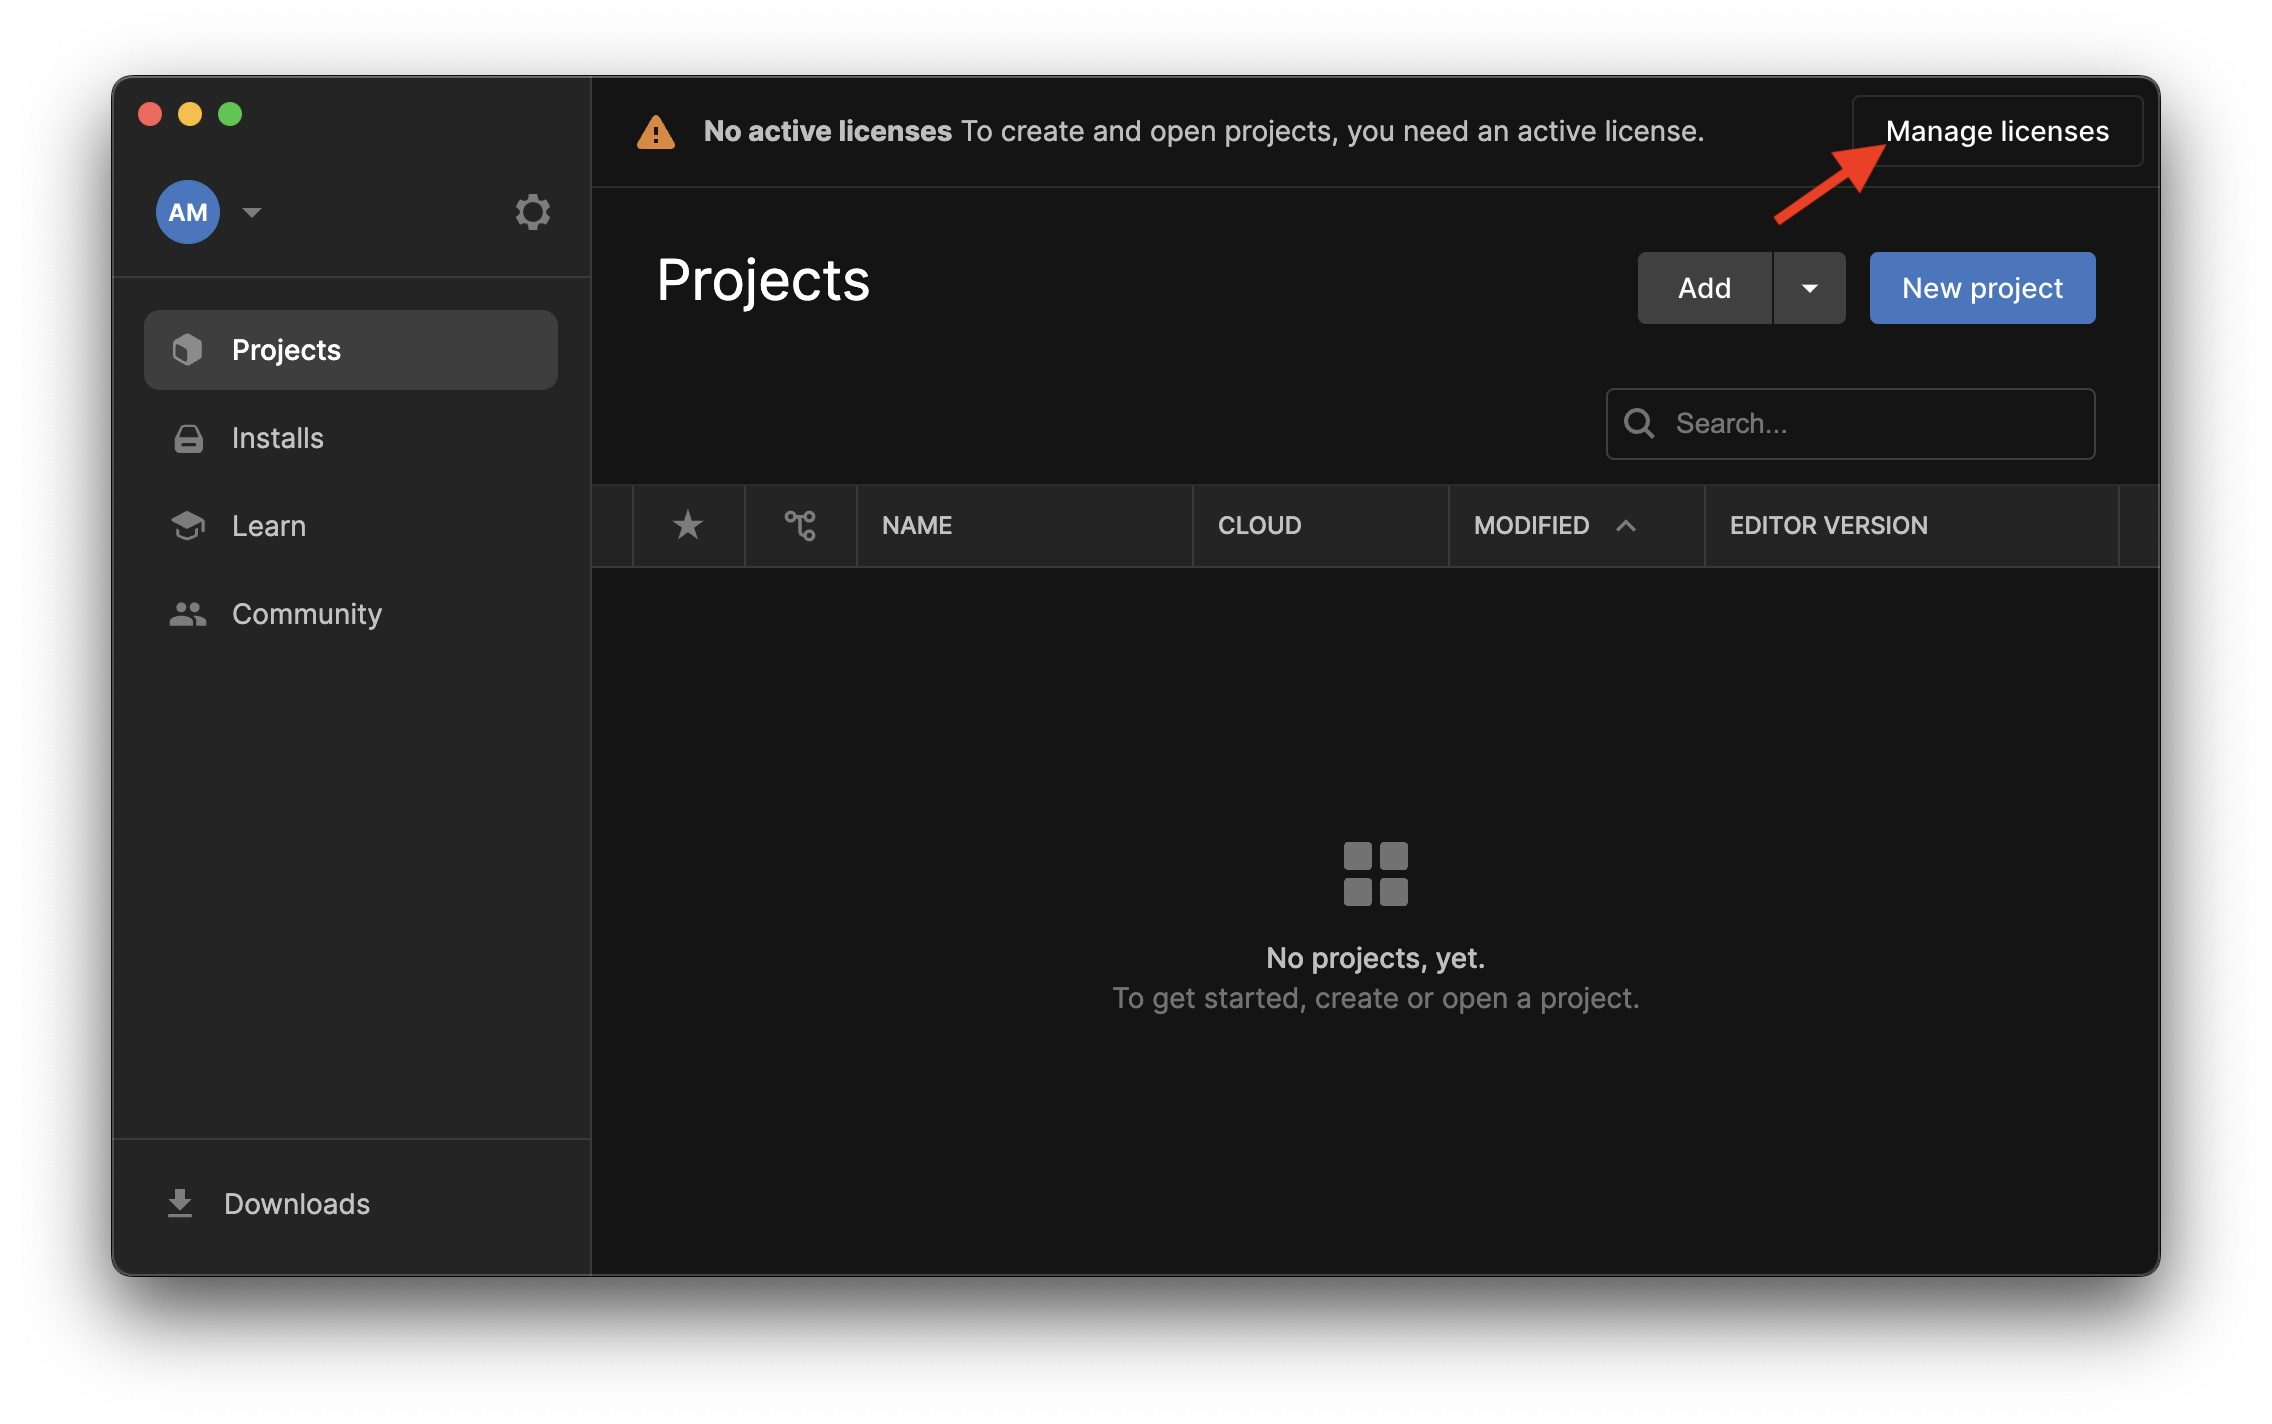The height and width of the screenshot is (1424, 2272).
Task: Switch to the Installs section
Action: [x=277, y=437]
